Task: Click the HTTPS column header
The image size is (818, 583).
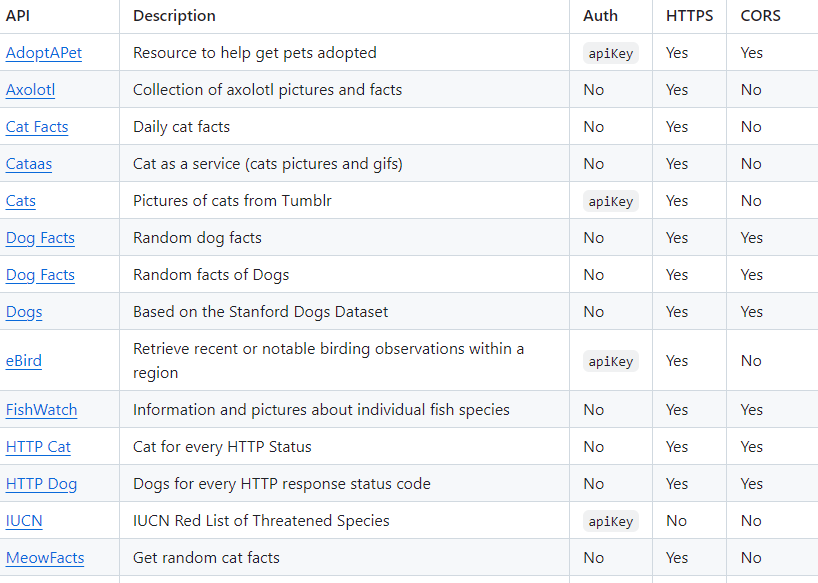Action: pos(689,16)
